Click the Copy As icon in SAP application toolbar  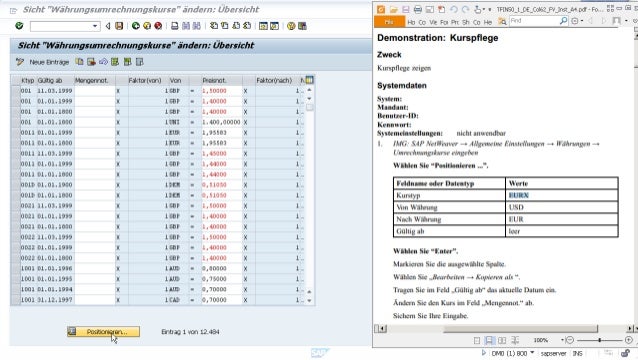click(79, 62)
